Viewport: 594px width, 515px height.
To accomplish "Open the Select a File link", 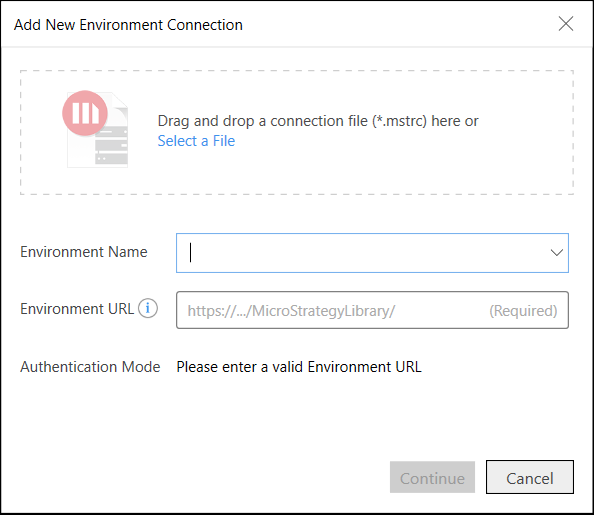I will [196, 141].
